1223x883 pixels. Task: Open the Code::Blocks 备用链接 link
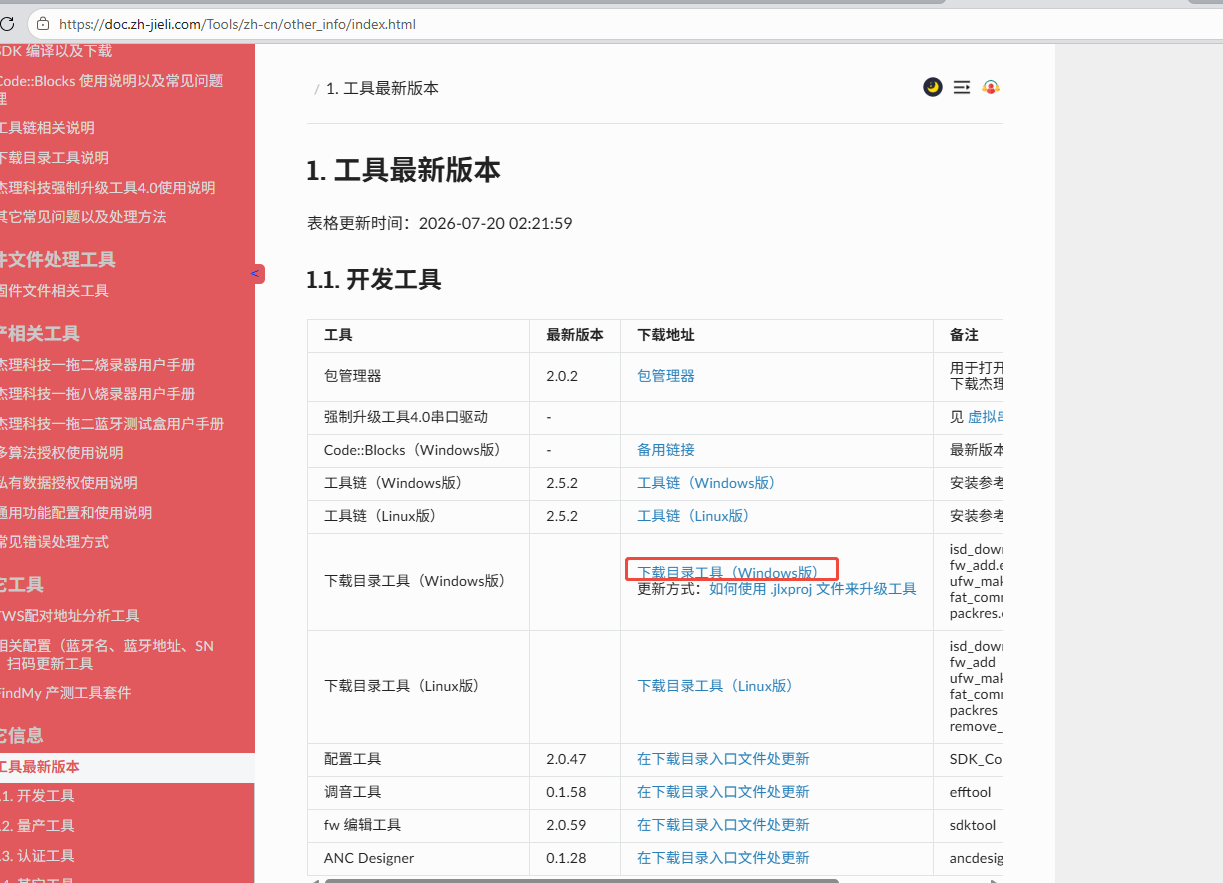point(666,450)
